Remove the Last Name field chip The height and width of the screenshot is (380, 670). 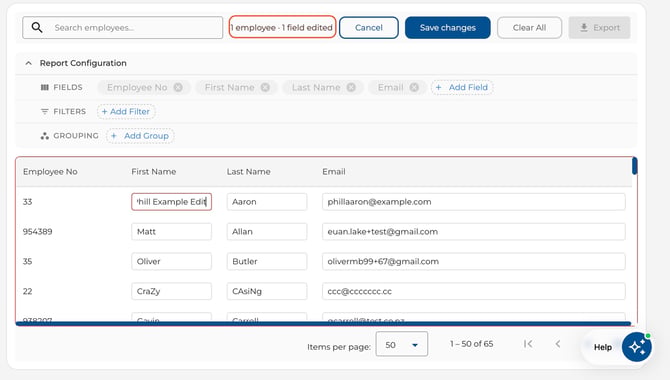coord(351,87)
